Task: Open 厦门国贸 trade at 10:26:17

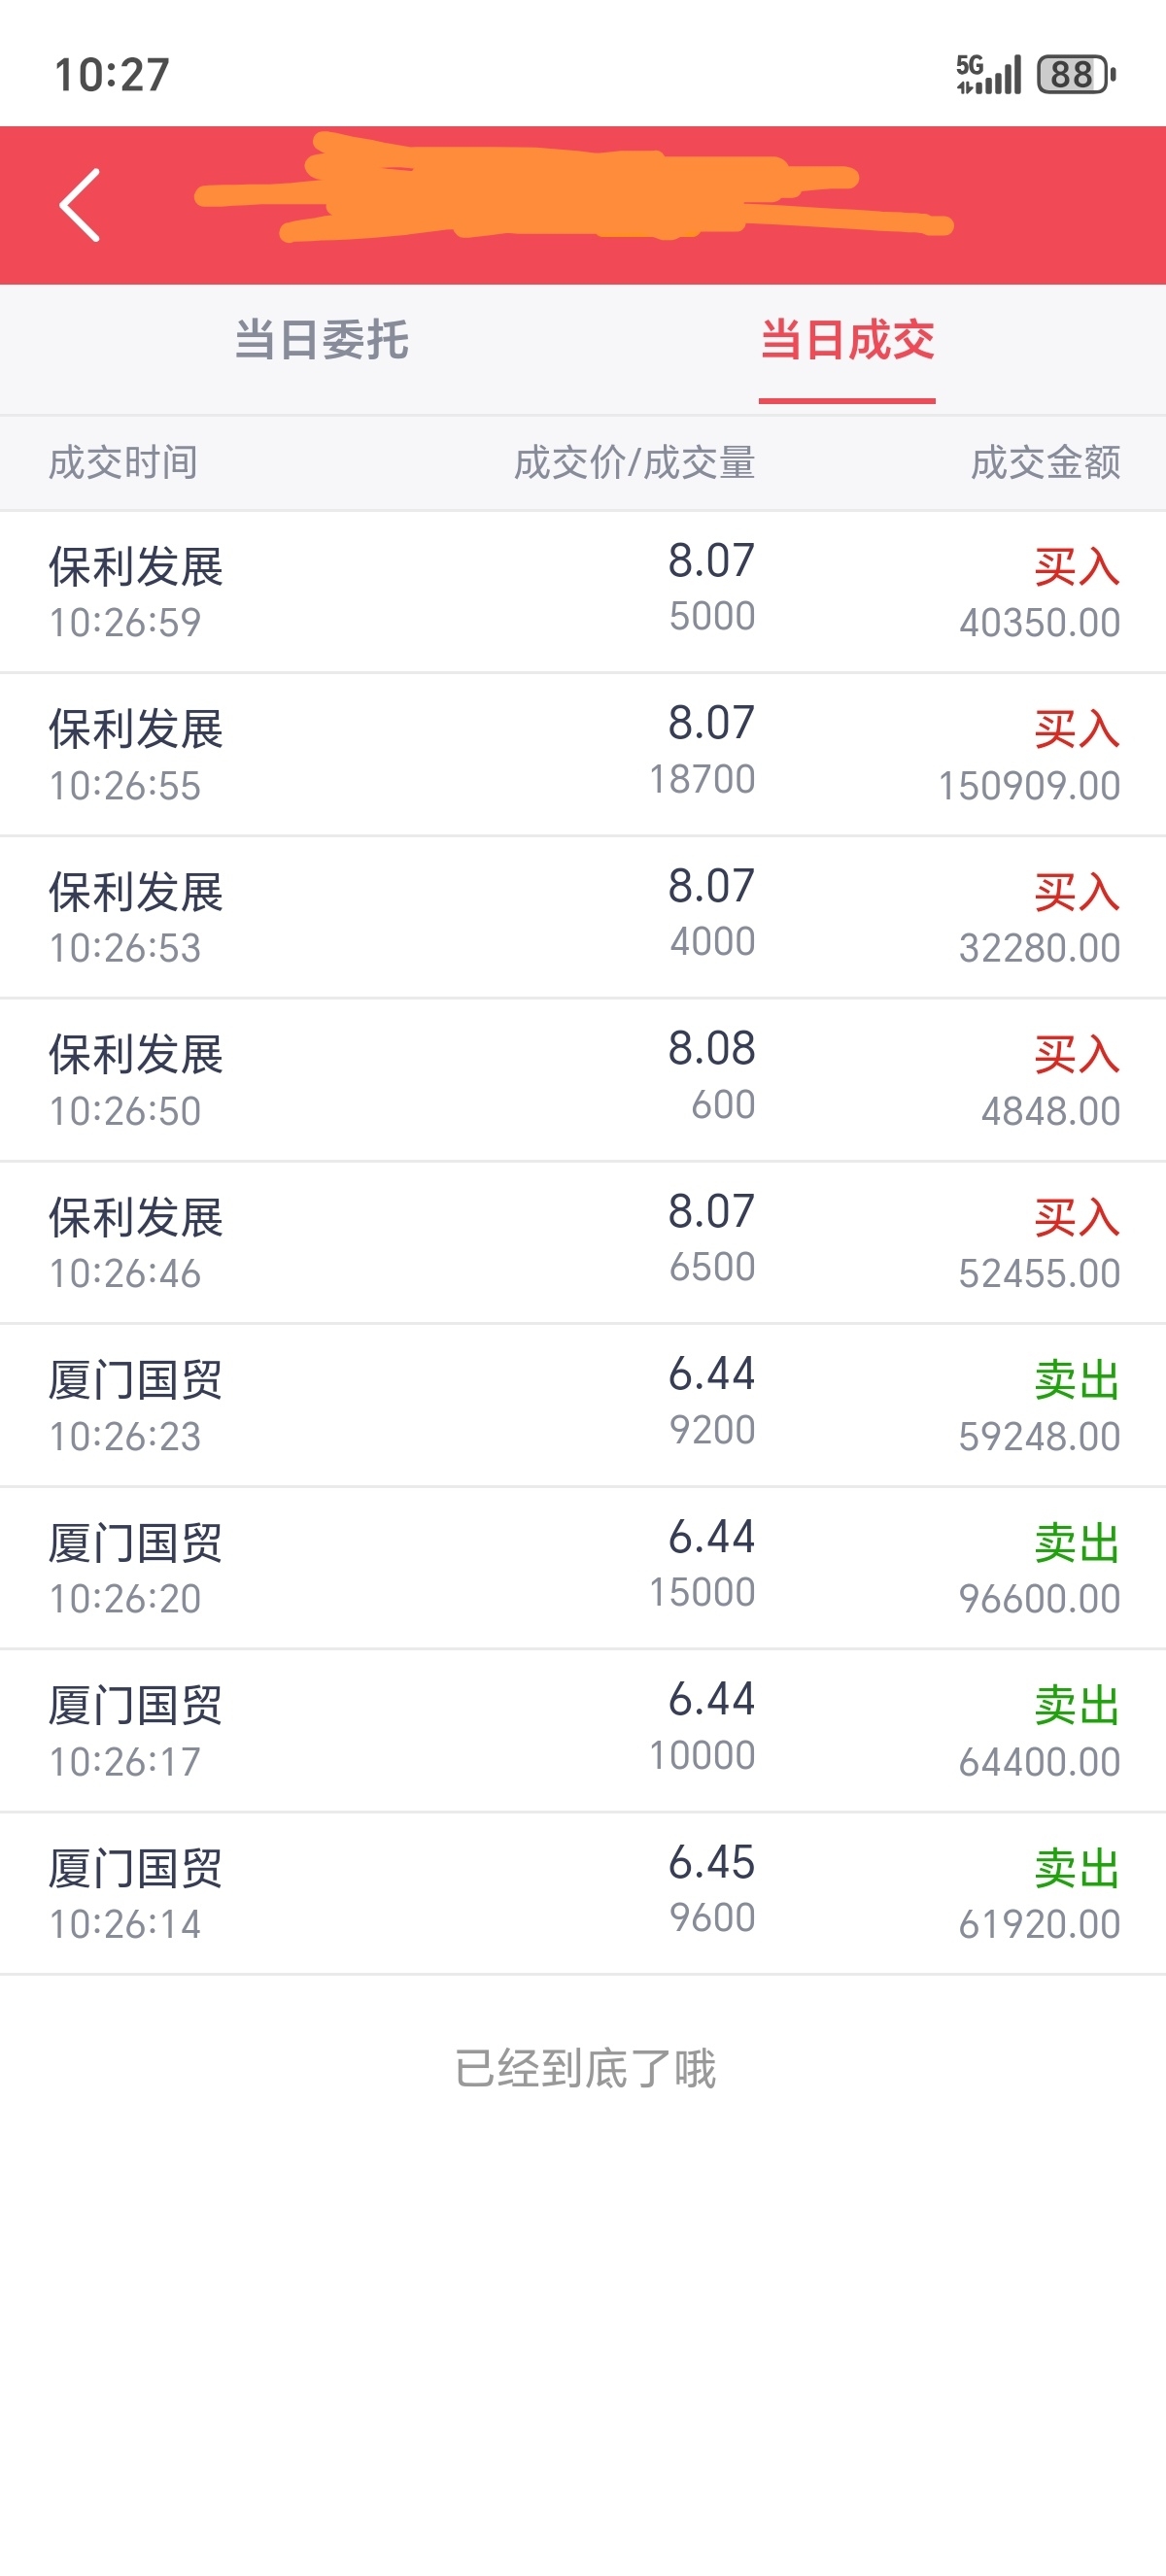Action: 583,1731
